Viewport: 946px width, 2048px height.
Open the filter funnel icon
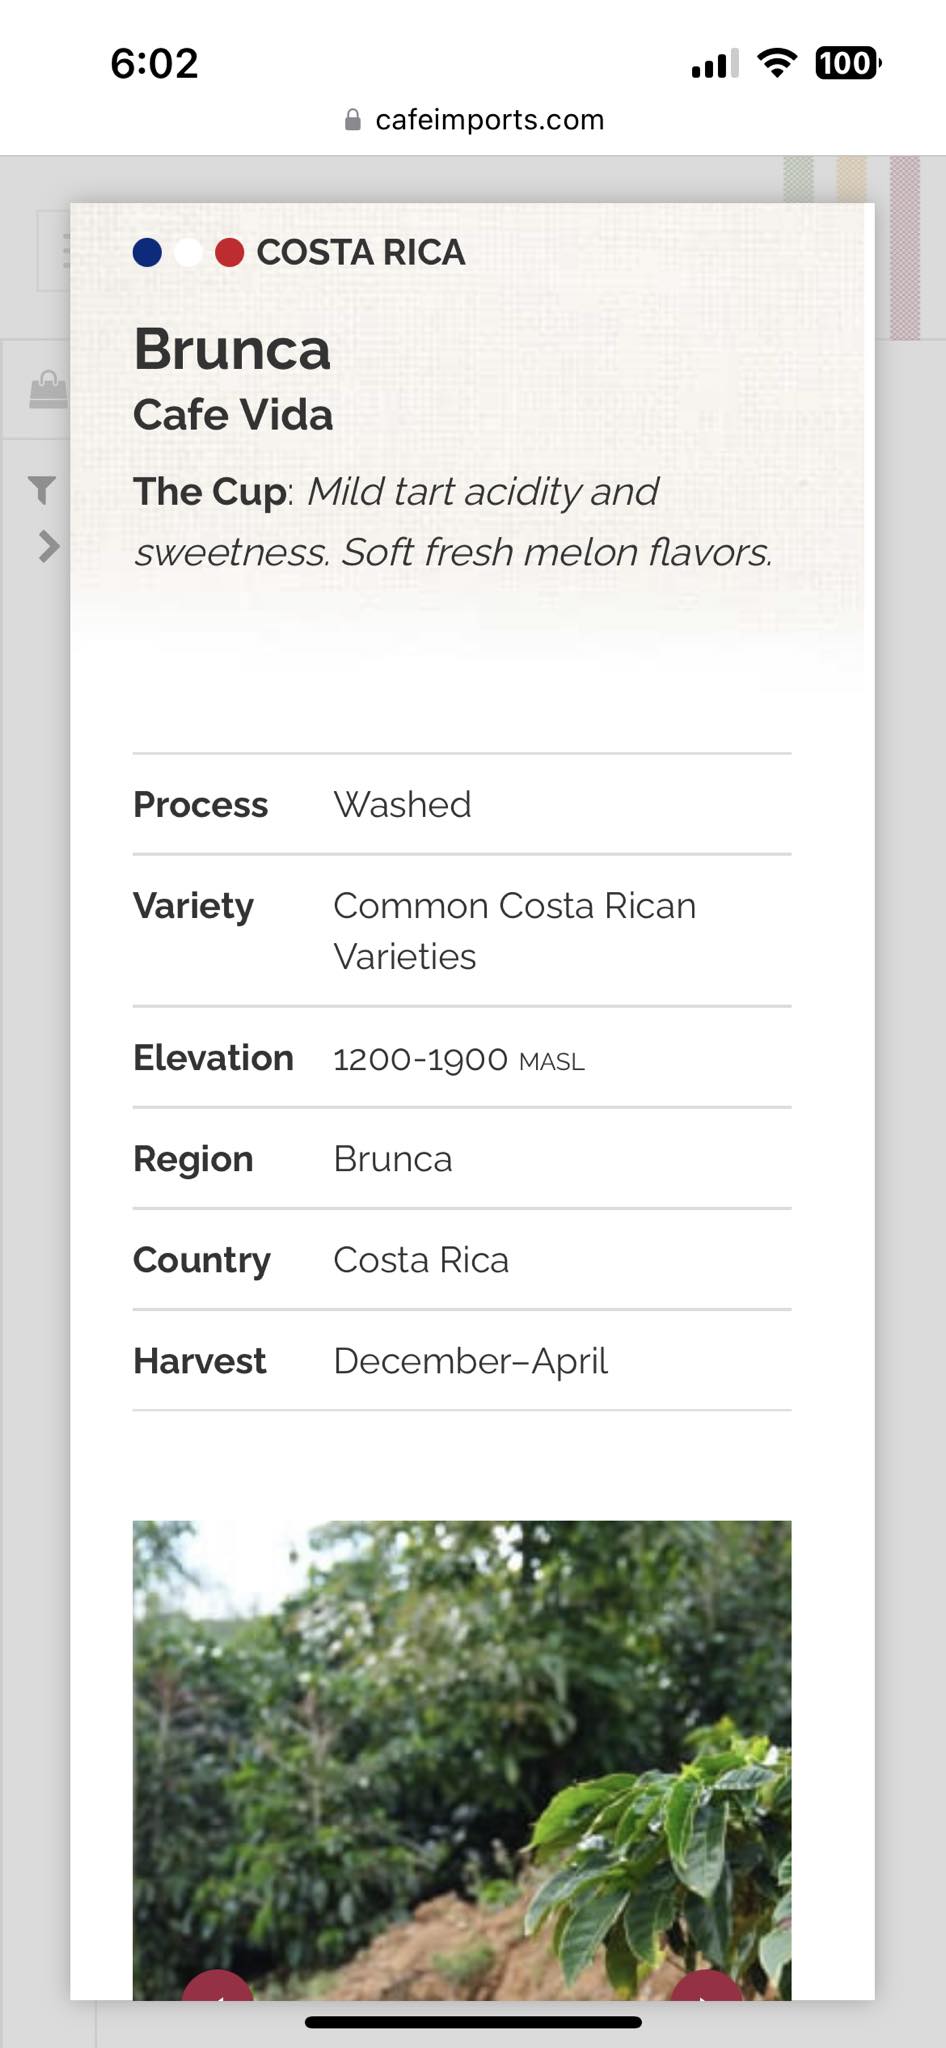(x=42, y=489)
